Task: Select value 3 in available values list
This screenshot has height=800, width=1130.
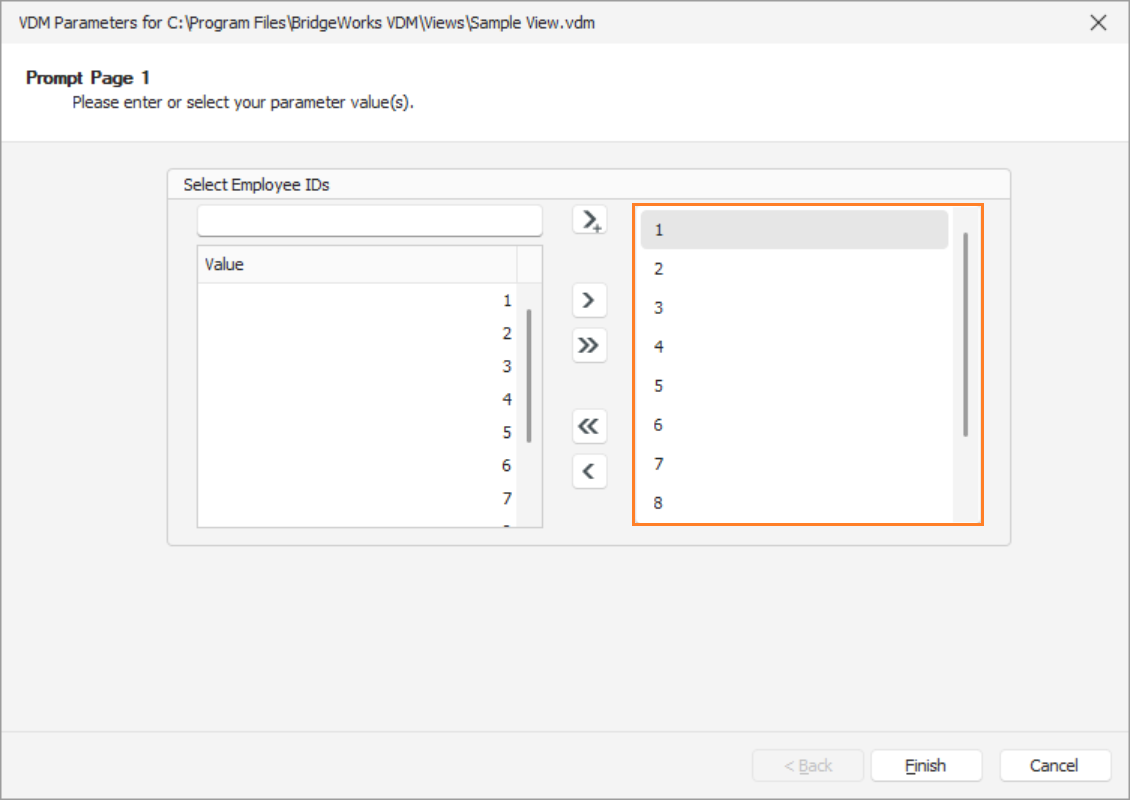Action: (x=357, y=366)
